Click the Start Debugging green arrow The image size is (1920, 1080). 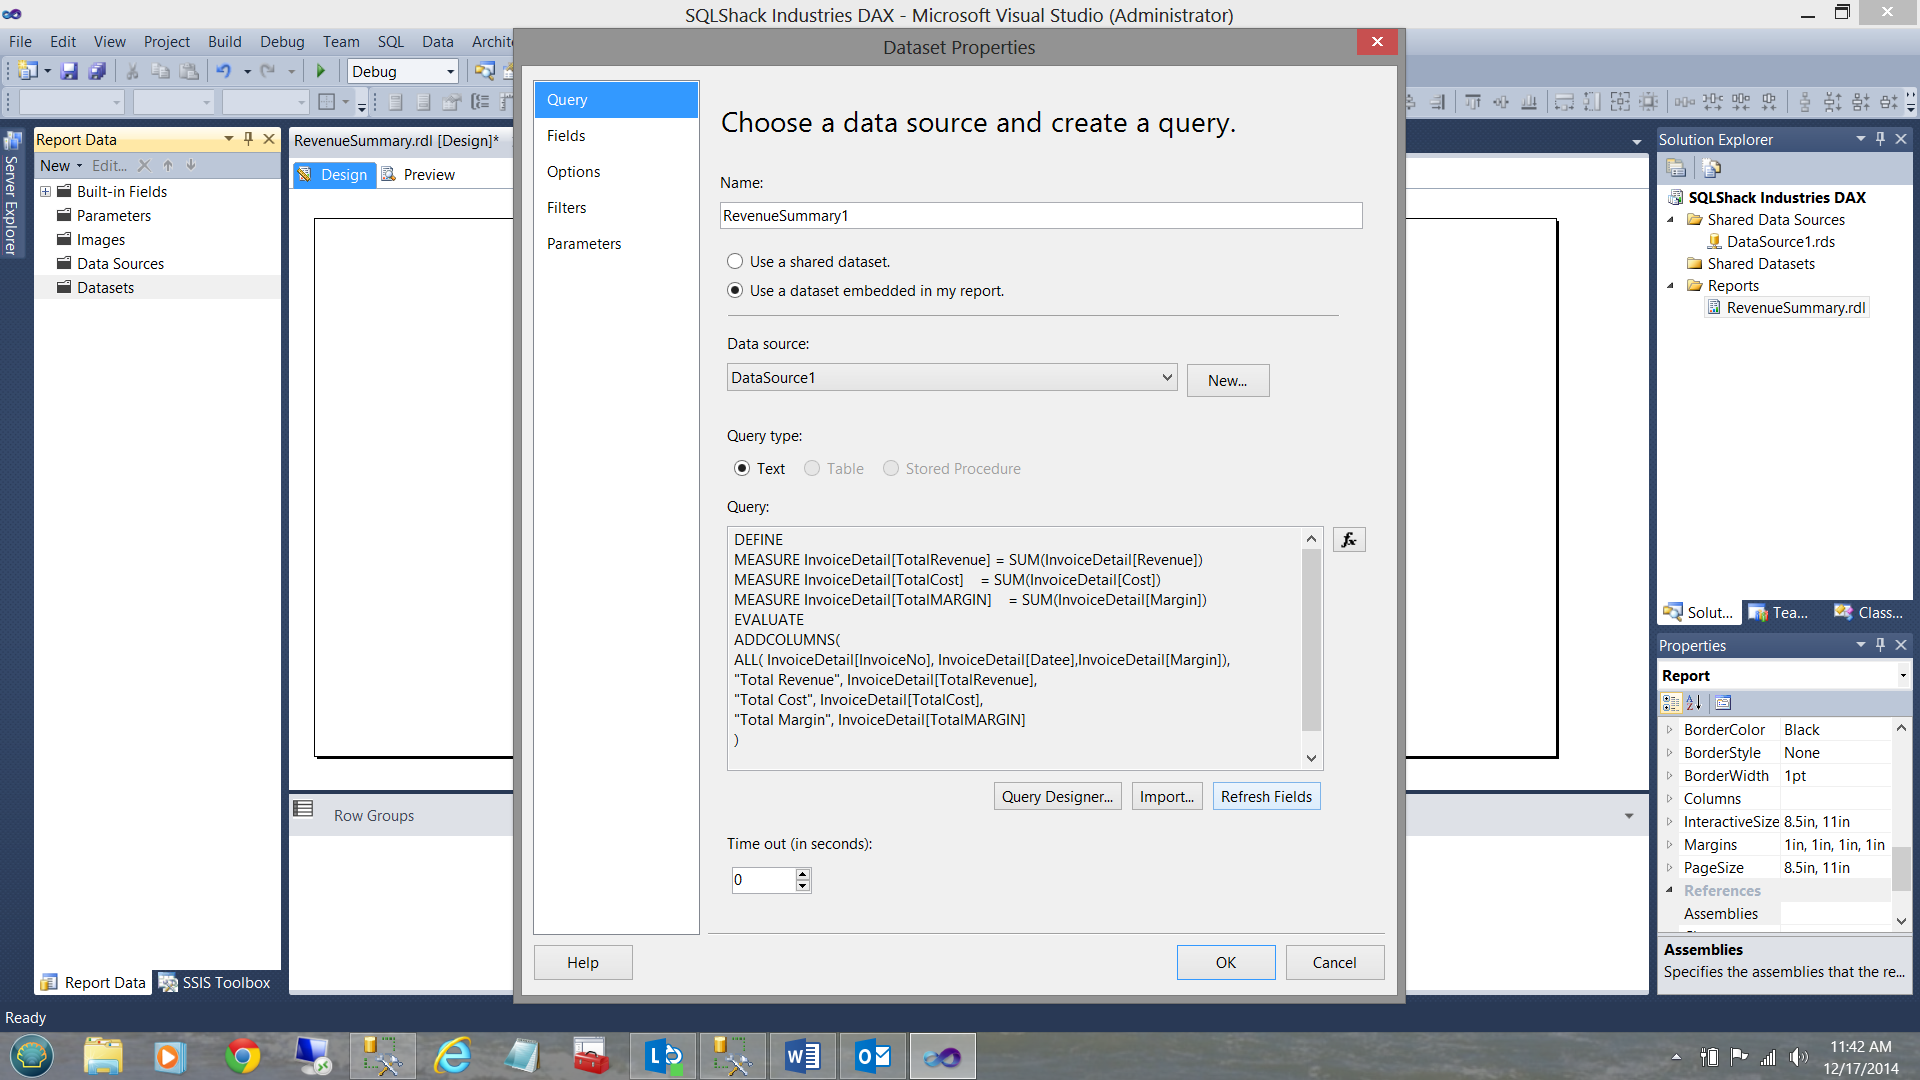(321, 71)
